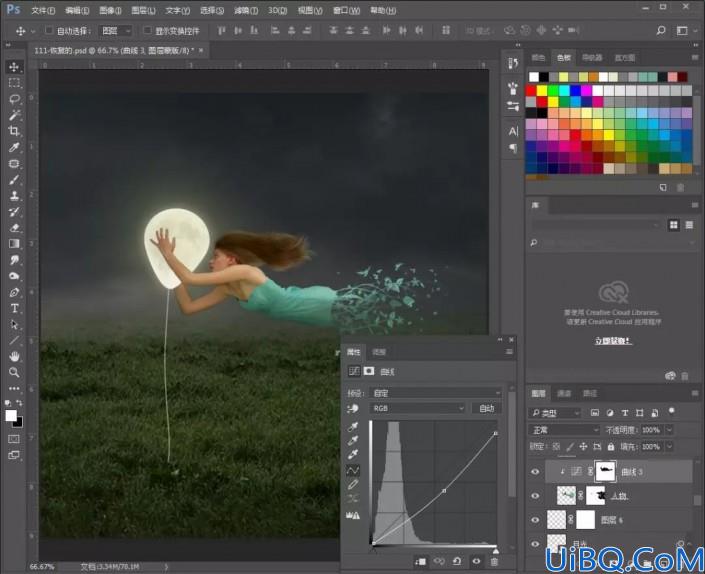Select the Brush tool
Screen dimensions: 705x574
click(14, 180)
